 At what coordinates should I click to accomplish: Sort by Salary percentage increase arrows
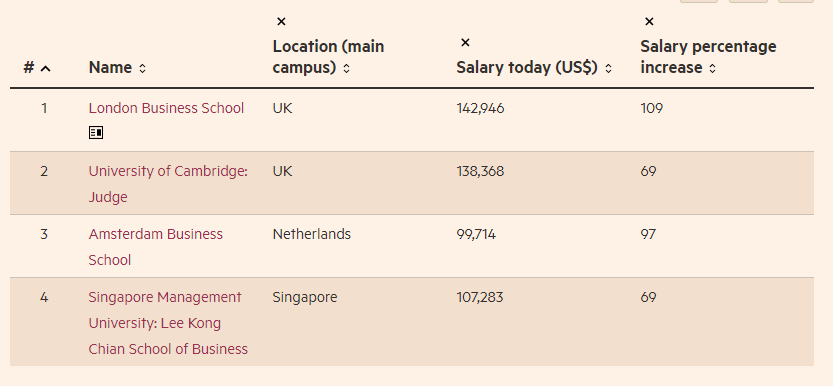coord(712,68)
